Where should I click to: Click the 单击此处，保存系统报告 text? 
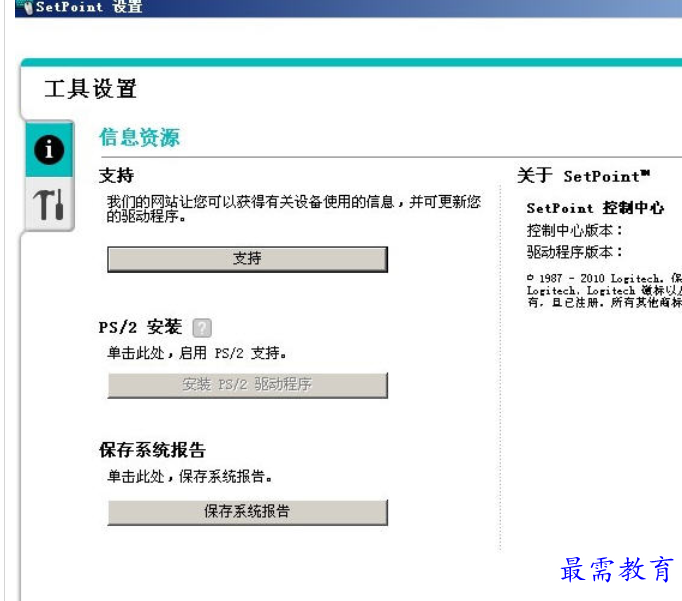click(190, 477)
